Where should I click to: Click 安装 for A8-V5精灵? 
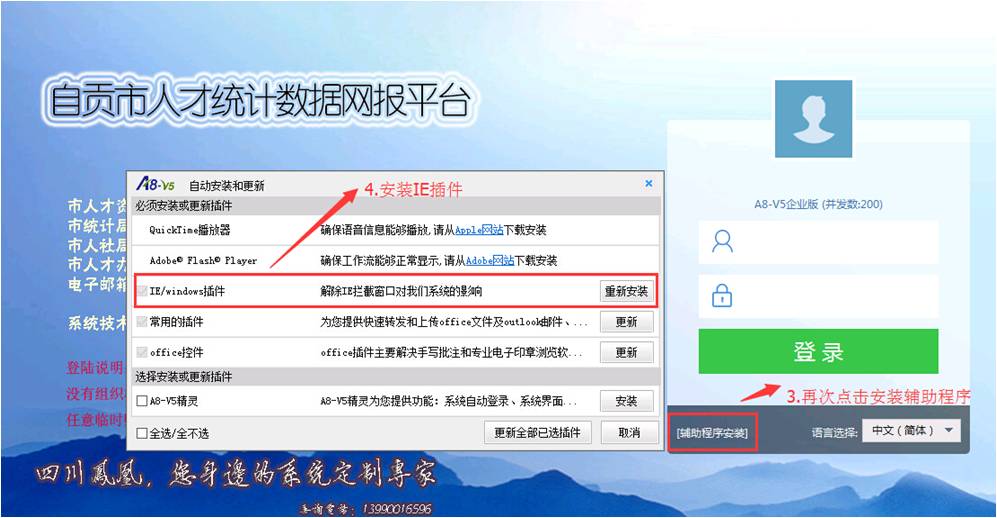click(626, 401)
